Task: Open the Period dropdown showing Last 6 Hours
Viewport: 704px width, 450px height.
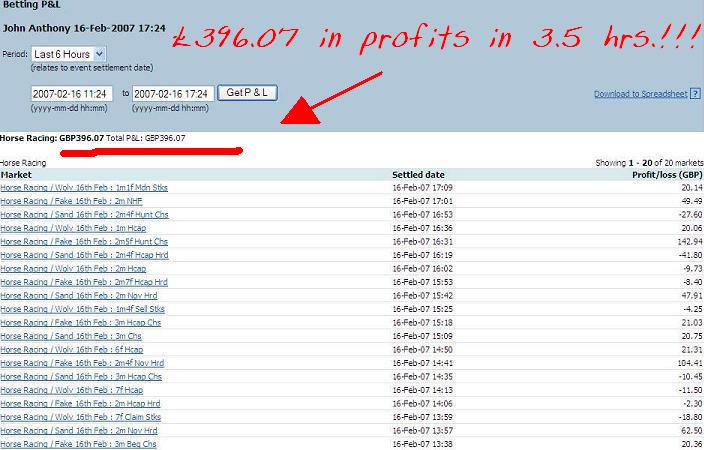Action: [69, 54]
